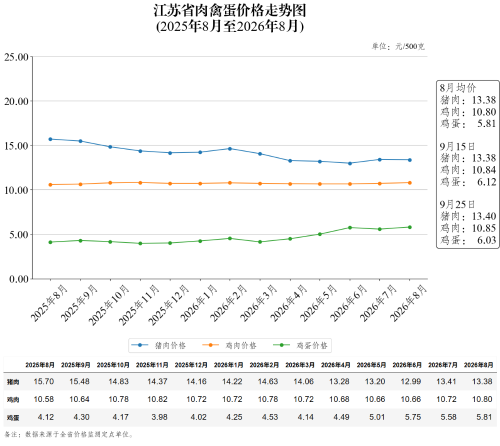
Task: Click the 2026年3月 x-axis label
Action: click(259, 303)
